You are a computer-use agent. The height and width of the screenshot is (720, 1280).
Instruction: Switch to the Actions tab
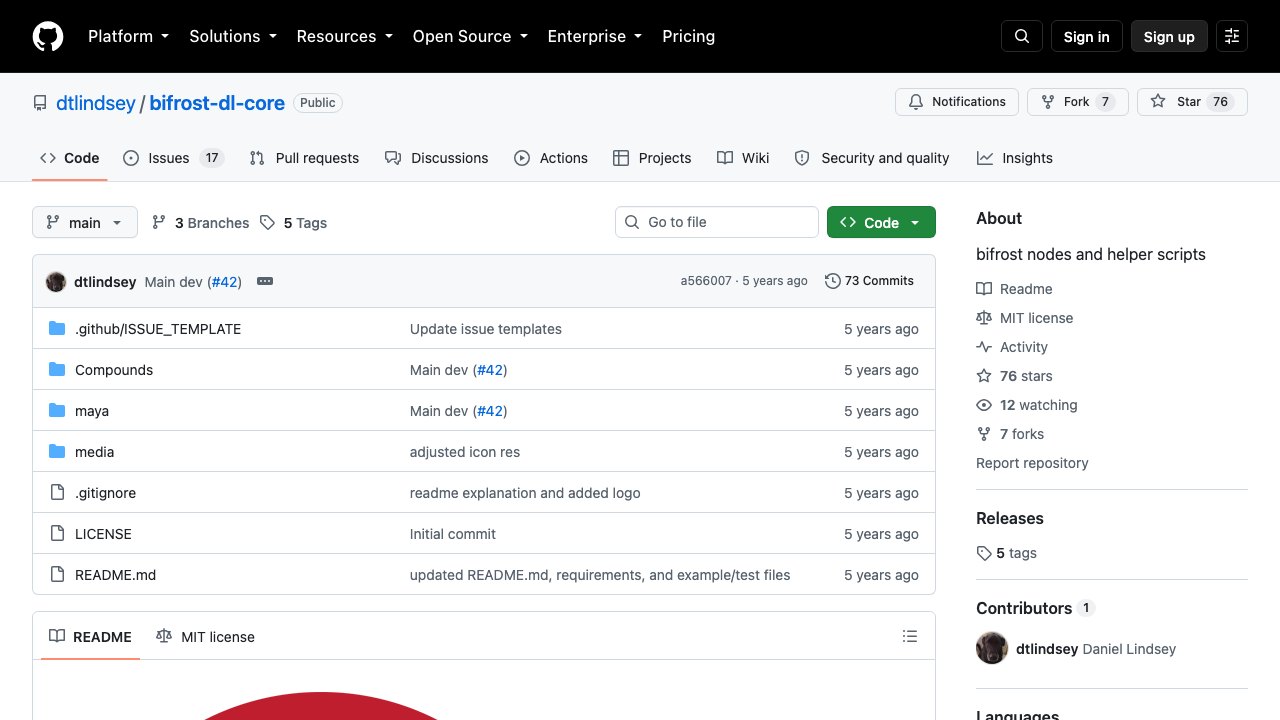551,158
